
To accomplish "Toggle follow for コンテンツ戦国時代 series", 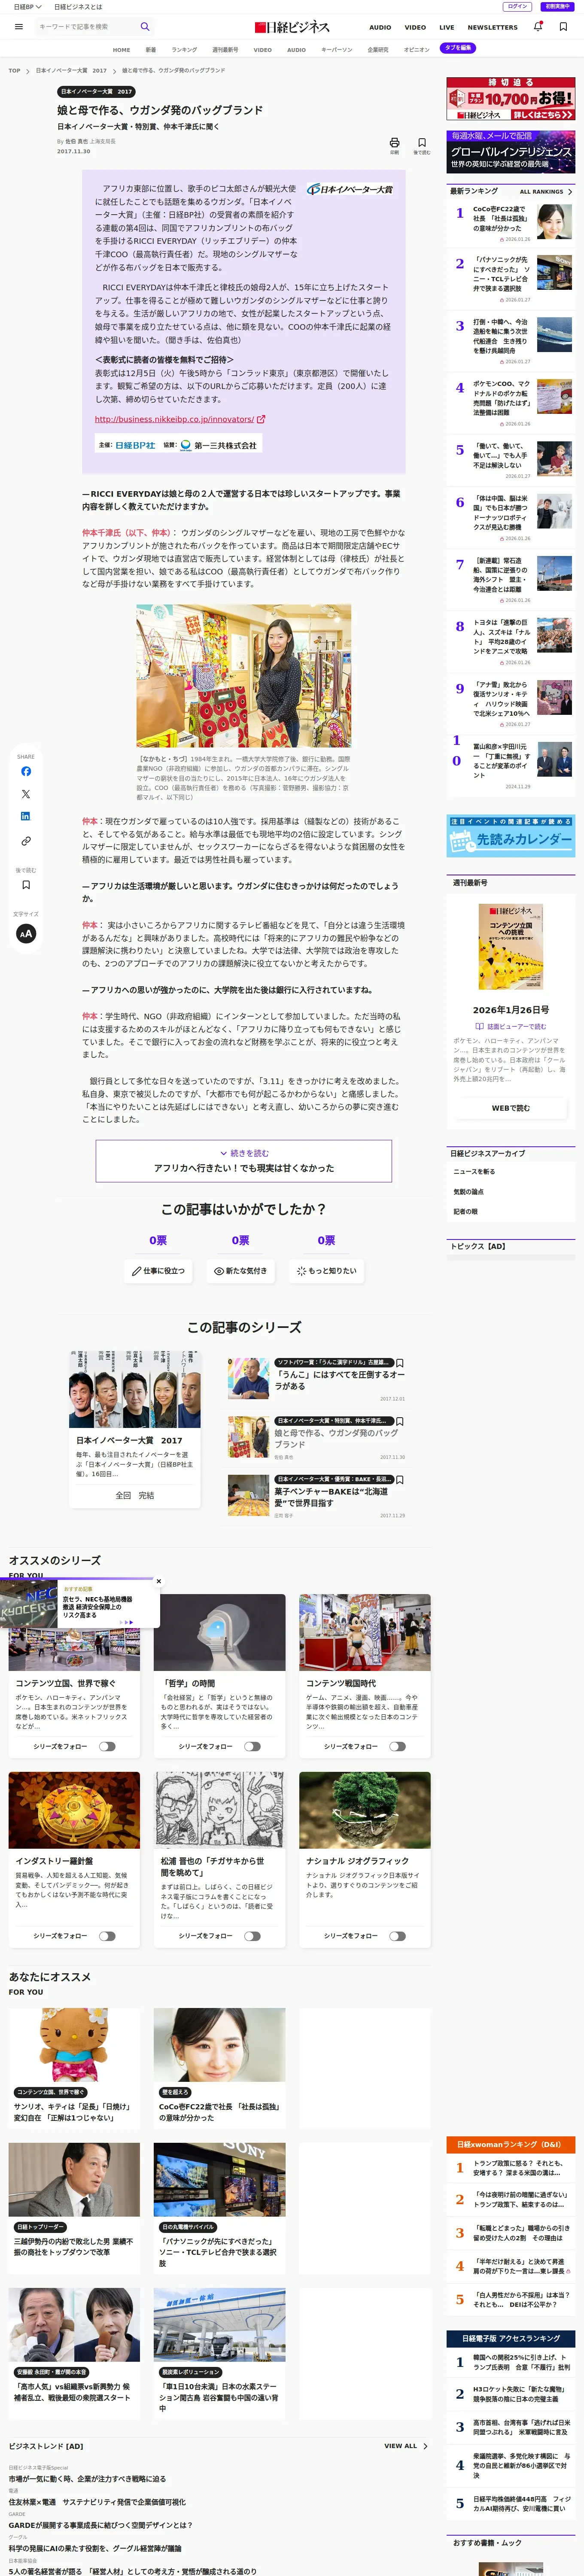I will tap(398, 1746).
